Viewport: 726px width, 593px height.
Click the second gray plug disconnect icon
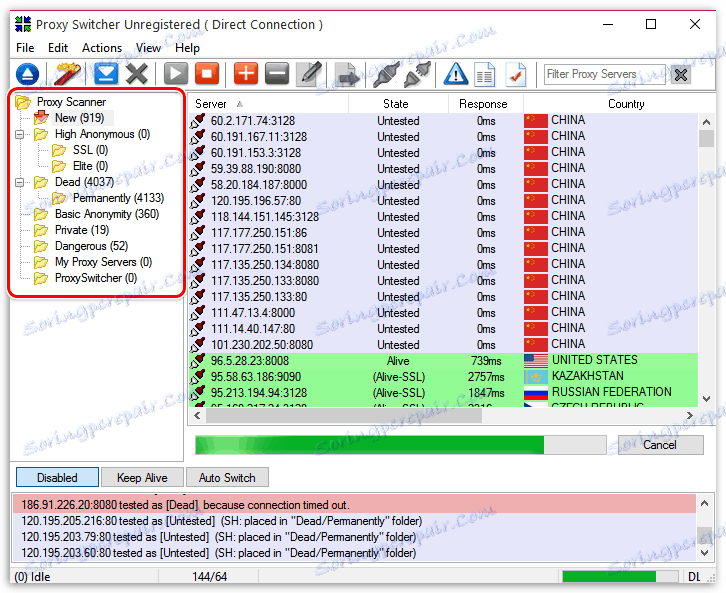click(x=417, y=74)
